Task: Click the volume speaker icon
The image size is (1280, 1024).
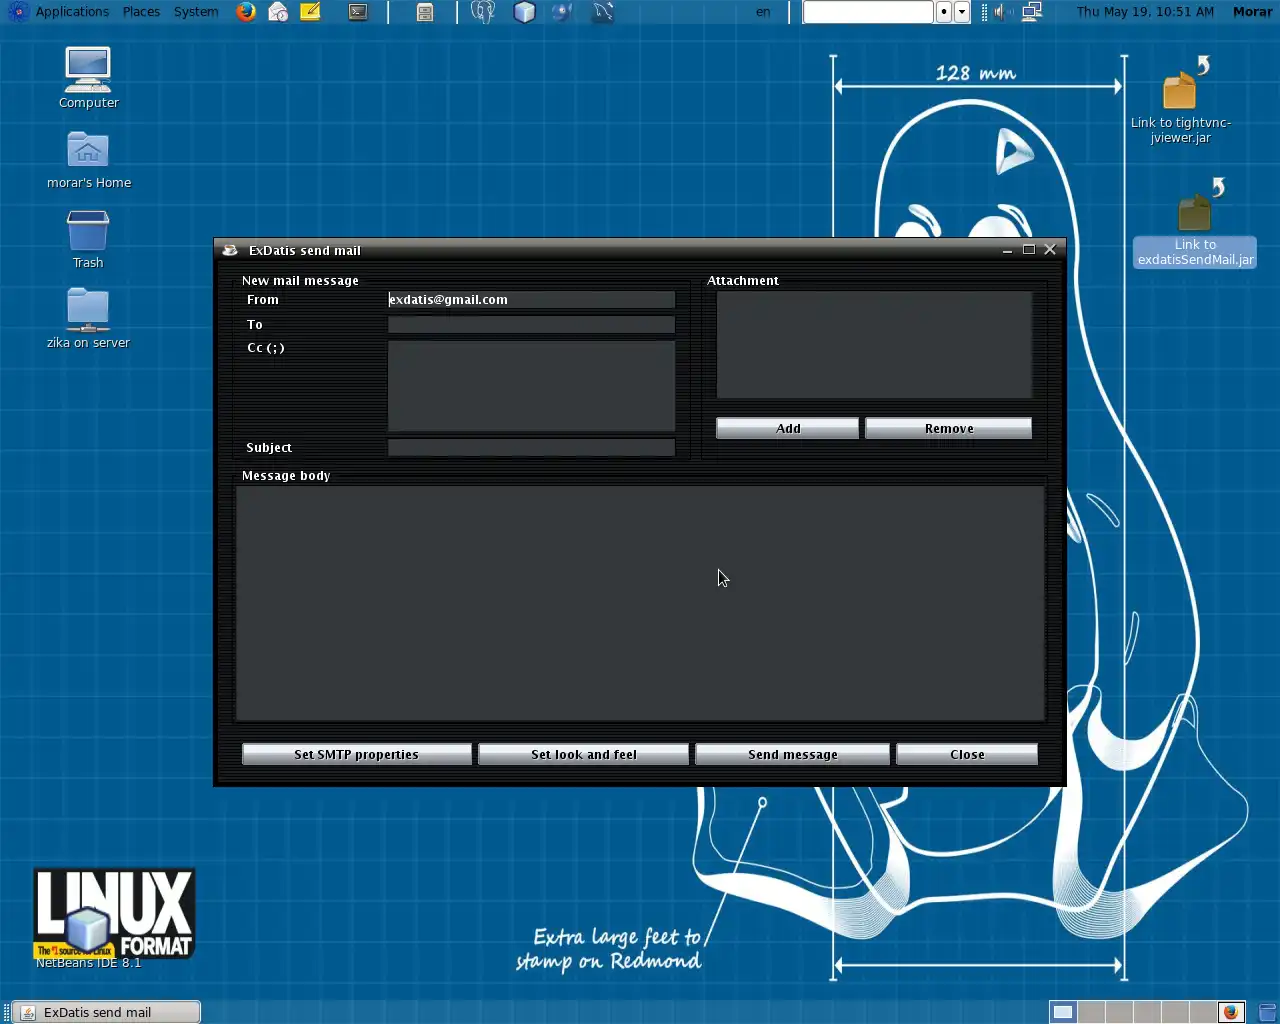Action: (1001, 12)
